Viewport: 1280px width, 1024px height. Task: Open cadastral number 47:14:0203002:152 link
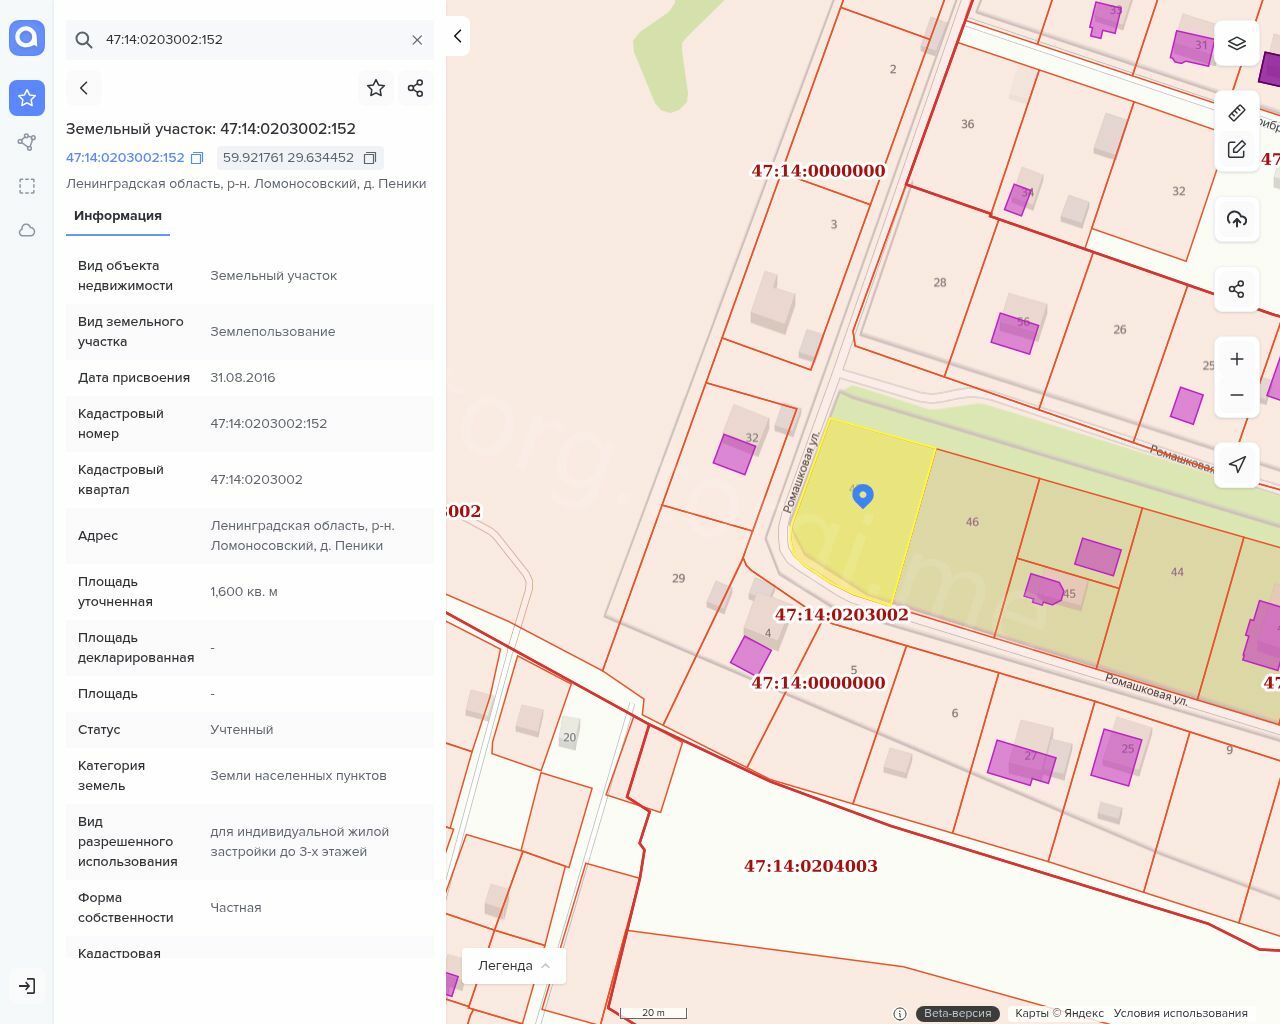[x=125, y=158]
